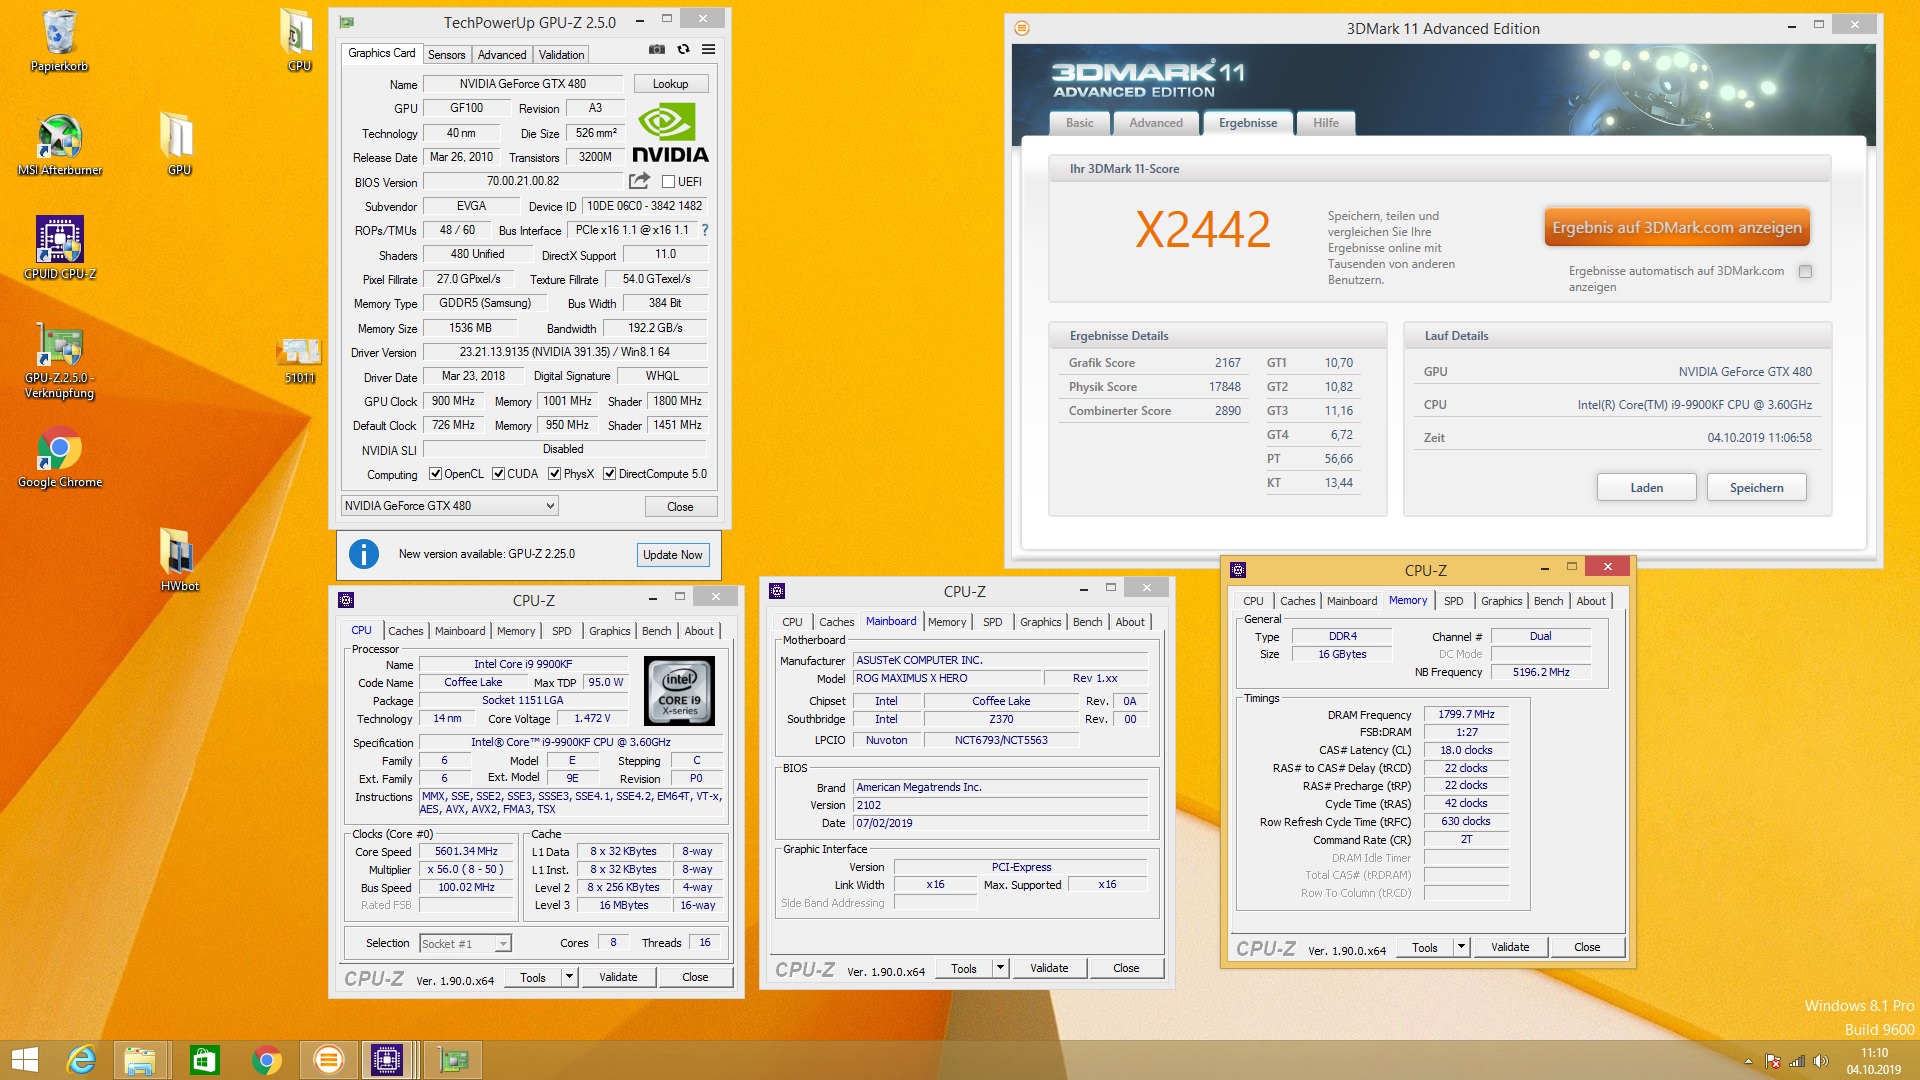Click taskbar clock showing 11:10
This screenshot has width=1920, height=1080.
coord(1873,1061)
